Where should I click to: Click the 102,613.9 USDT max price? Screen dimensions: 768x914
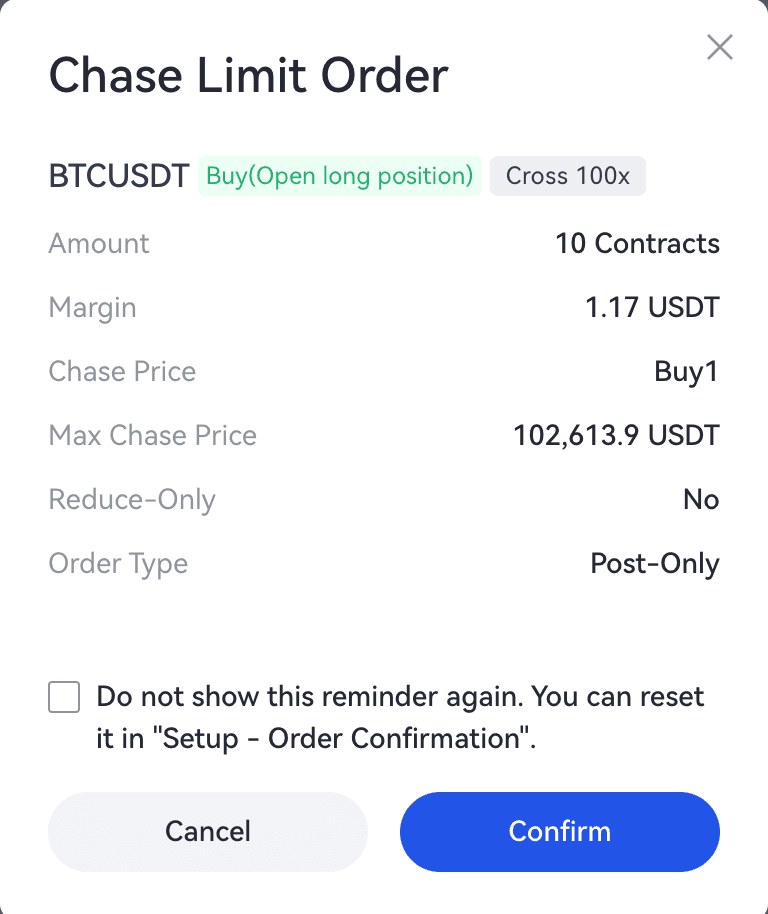[616, 435]
